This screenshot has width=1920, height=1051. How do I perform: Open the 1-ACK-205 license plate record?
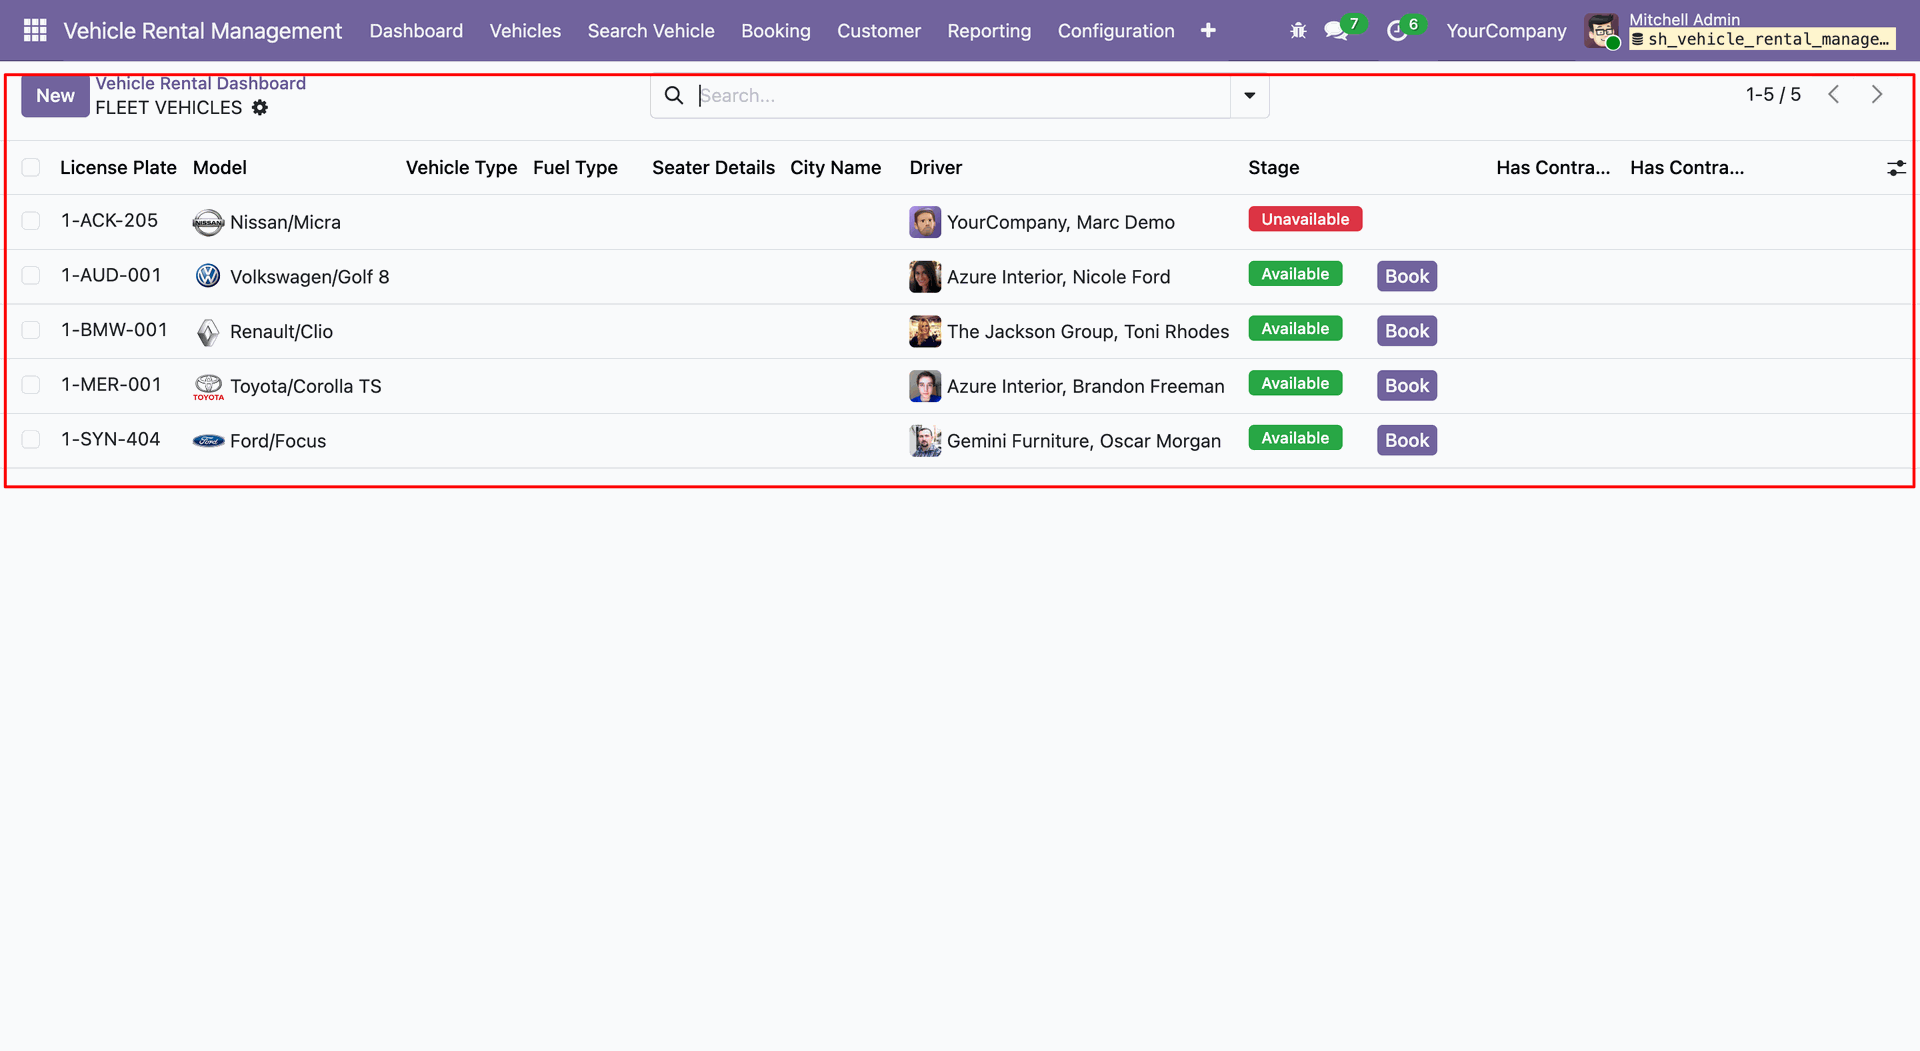click(x=110, y=221)
